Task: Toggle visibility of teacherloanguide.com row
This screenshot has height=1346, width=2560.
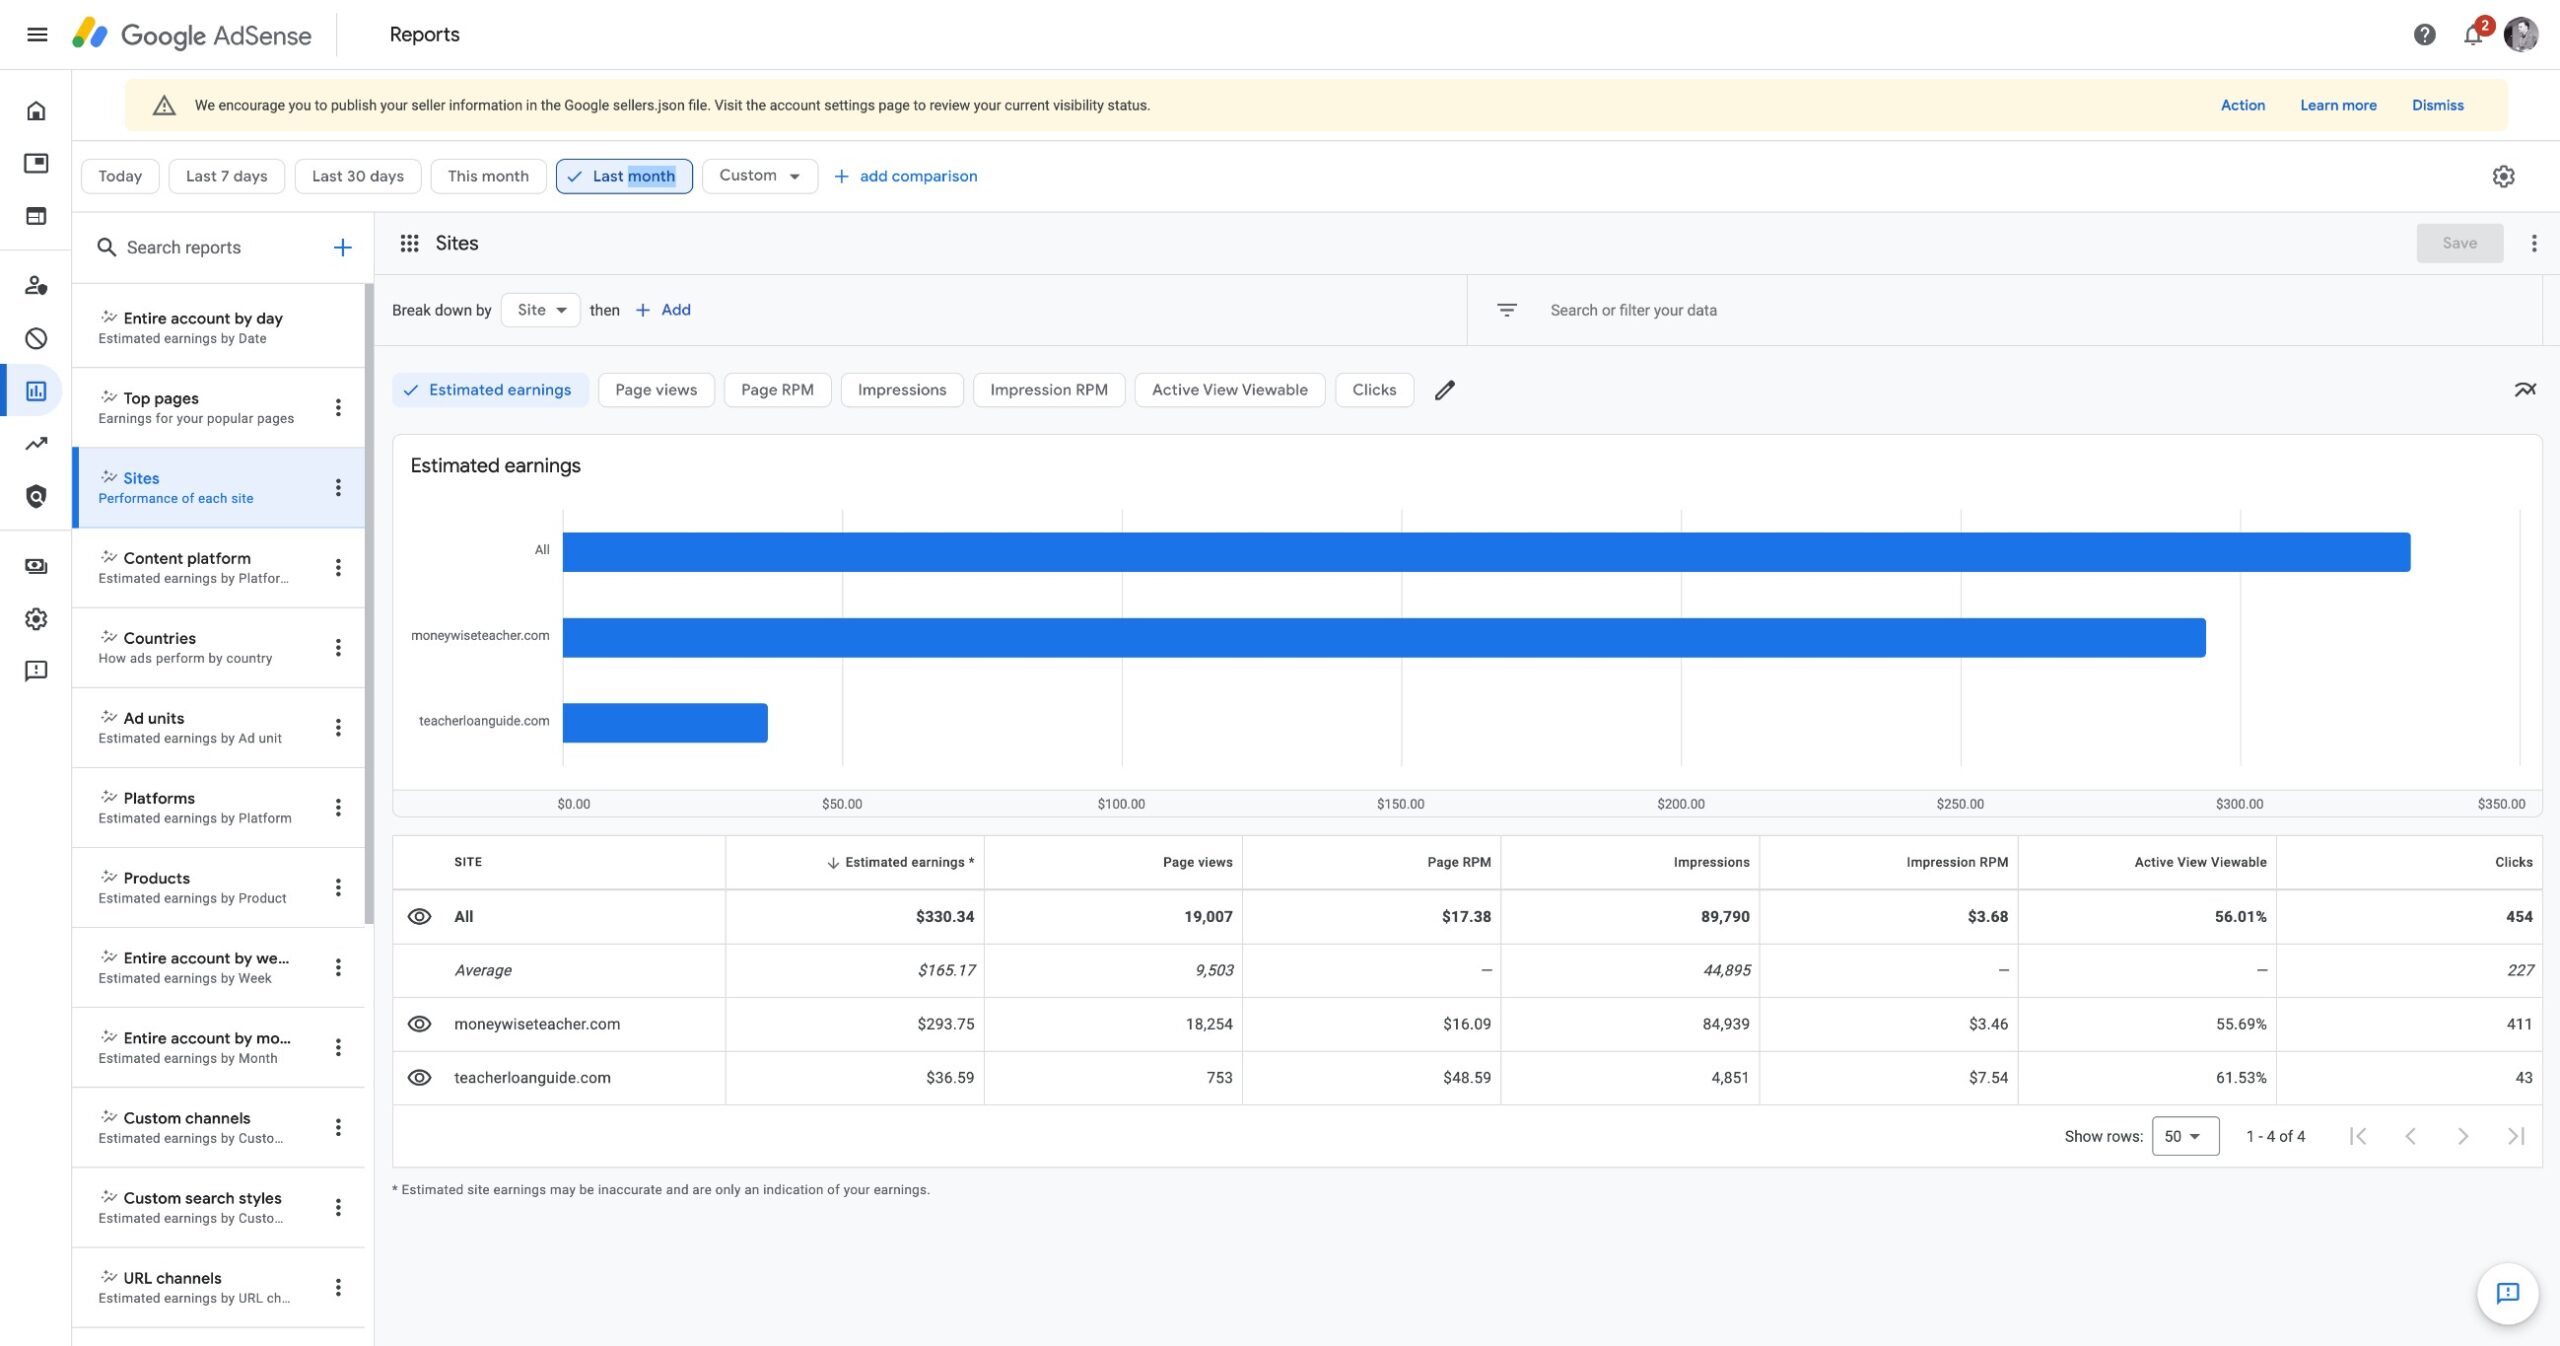Action: coord(419,1077)
